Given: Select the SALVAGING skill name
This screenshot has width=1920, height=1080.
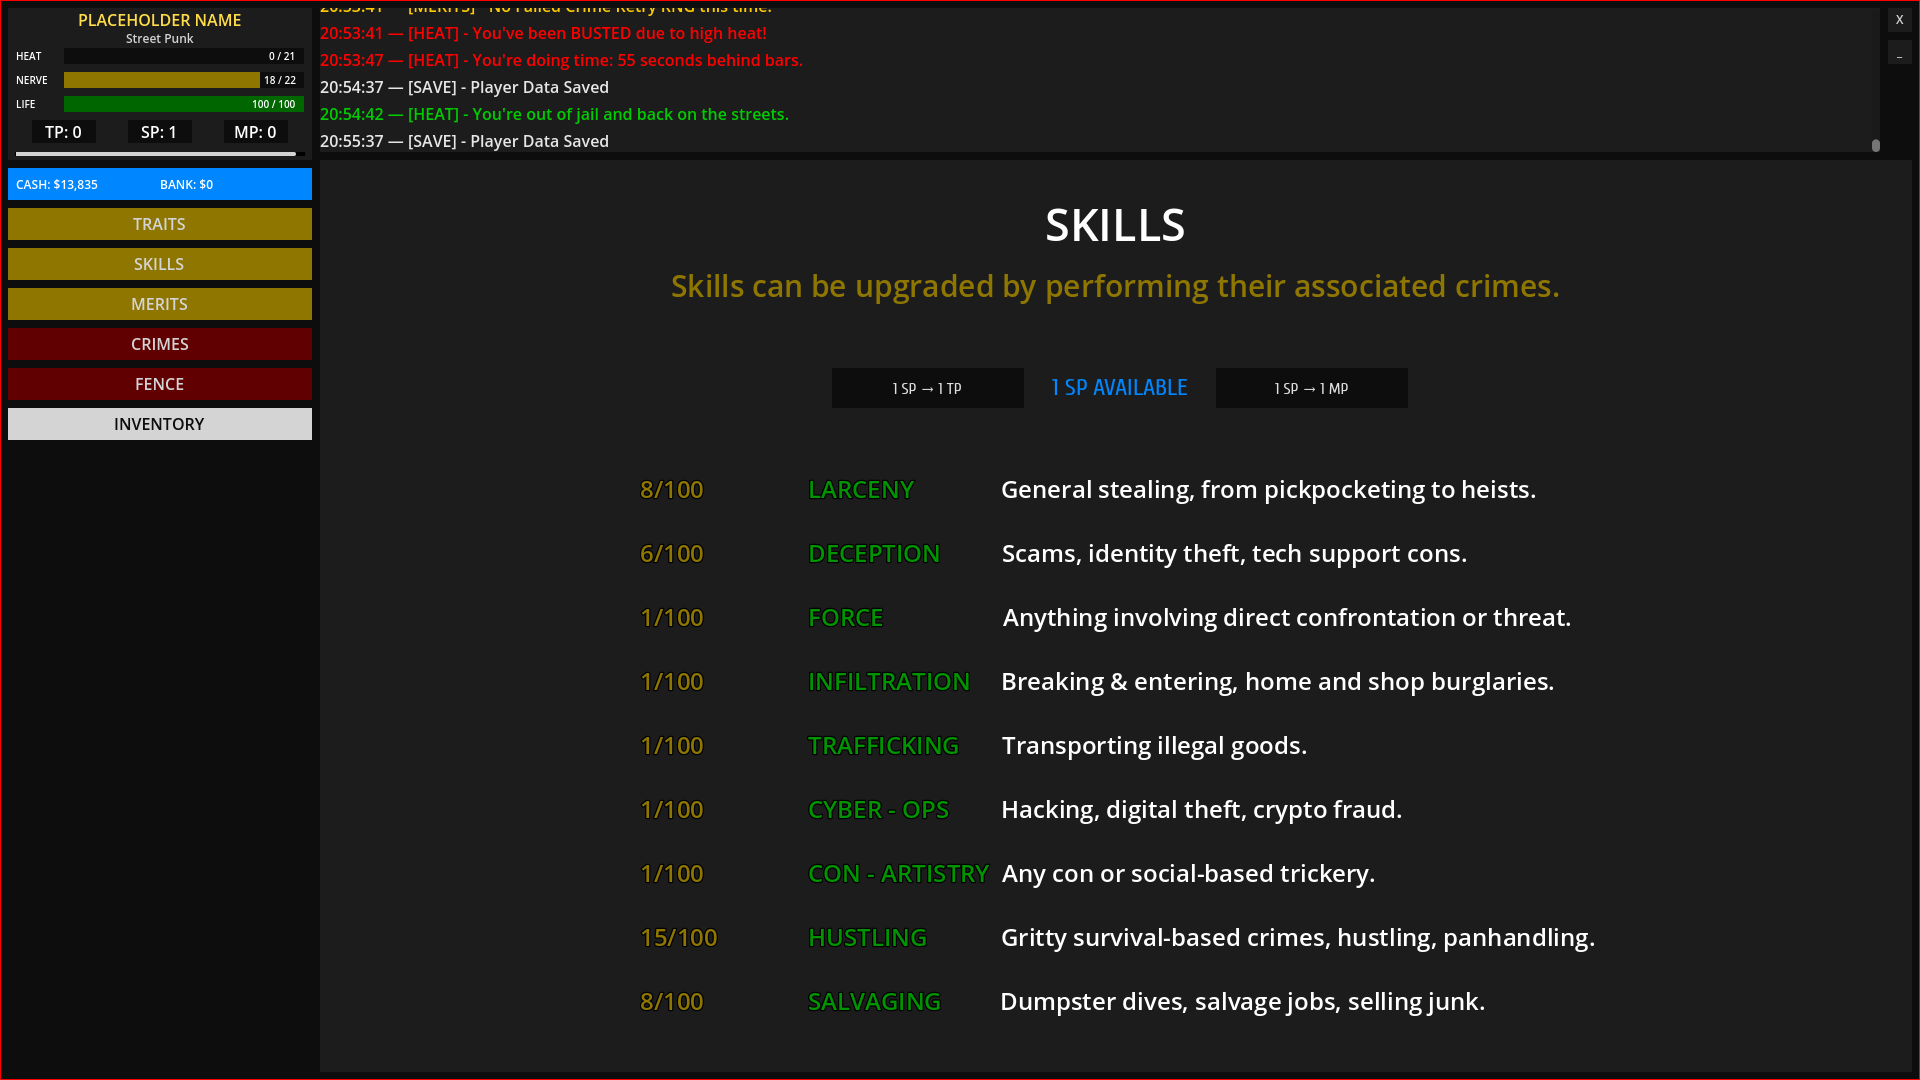Looking at the screenshot, I should pos(874,1001).
